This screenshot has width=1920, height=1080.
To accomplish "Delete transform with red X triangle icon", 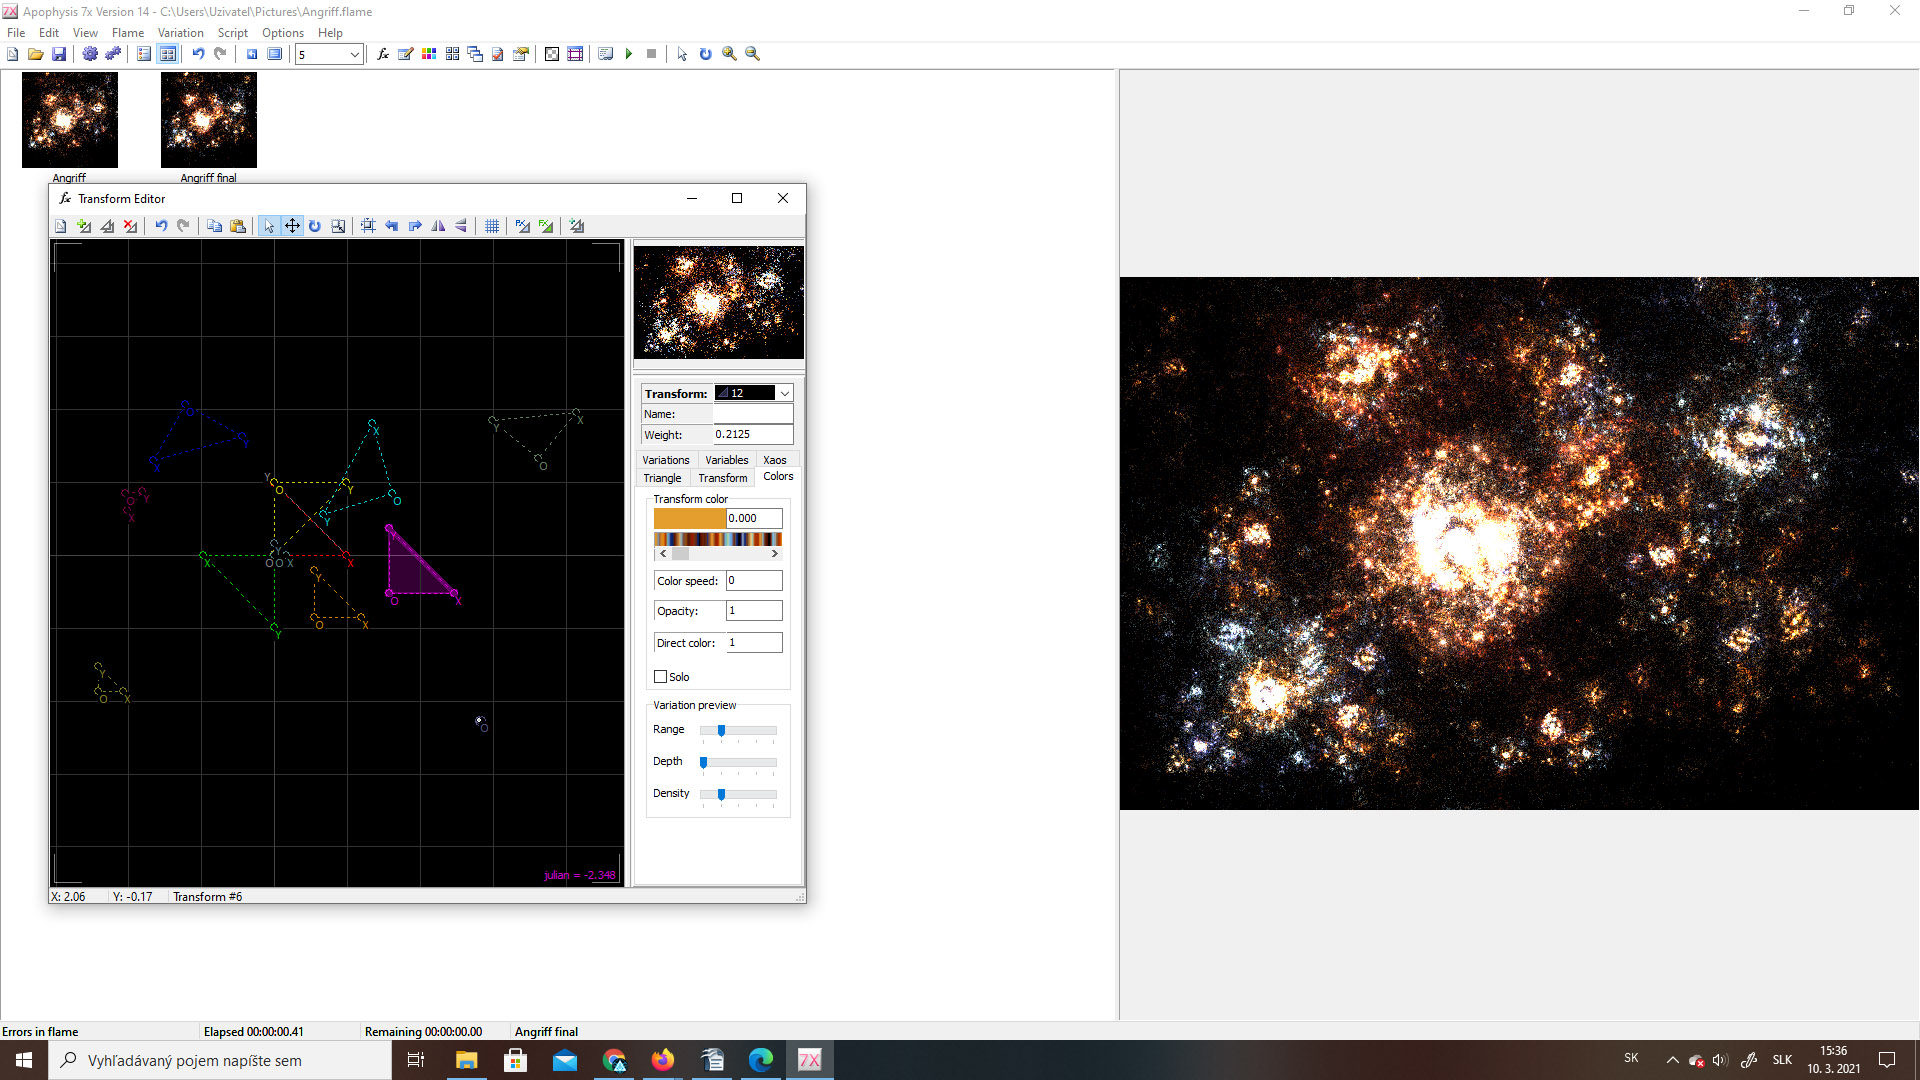I will point(130,226).
